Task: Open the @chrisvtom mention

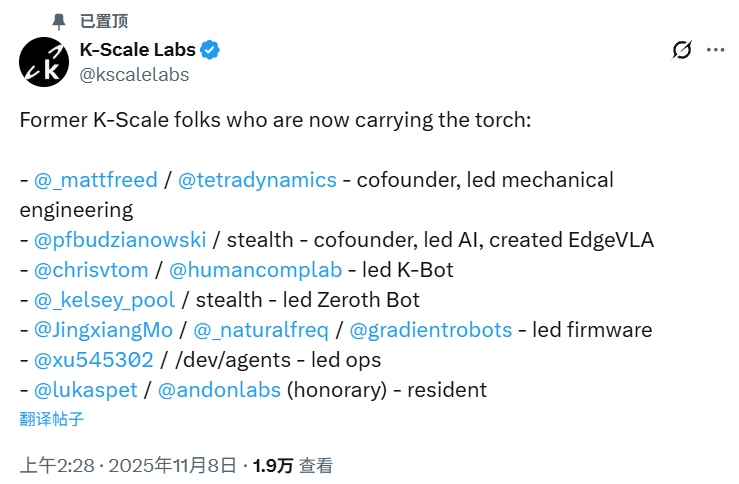Action: point(91,270)
